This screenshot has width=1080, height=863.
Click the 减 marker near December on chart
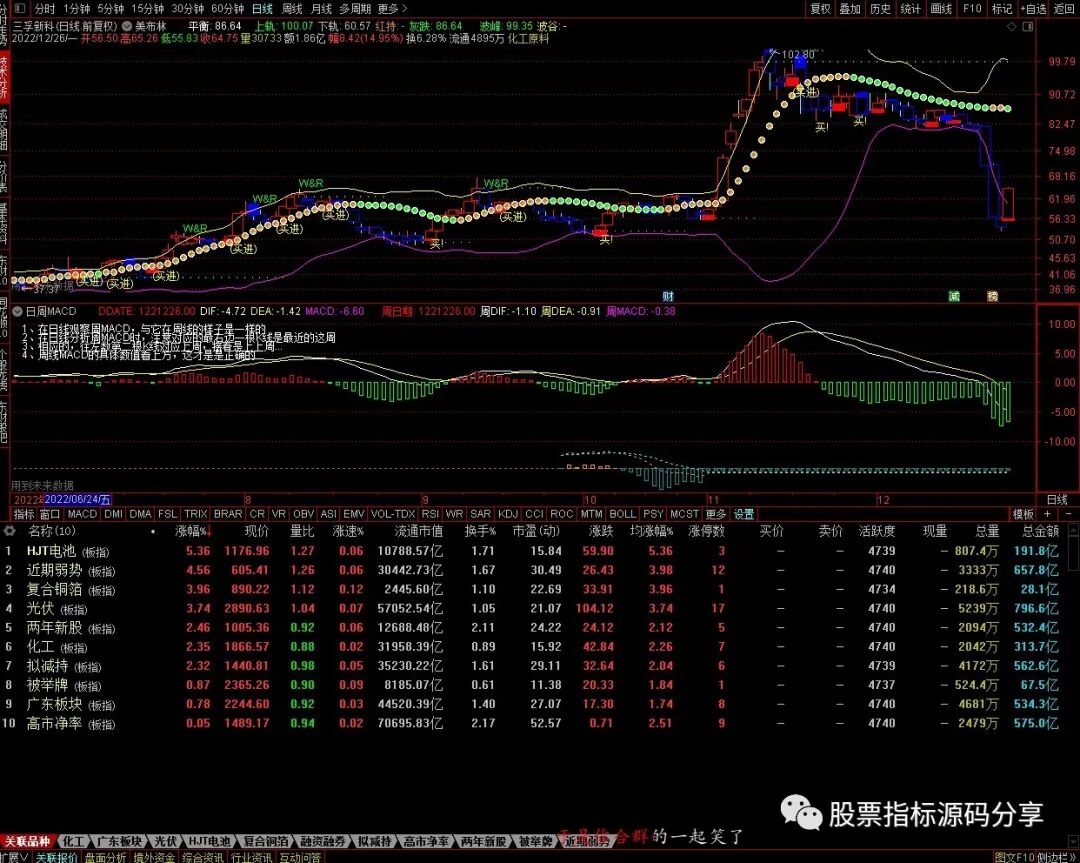click(954, 296)
